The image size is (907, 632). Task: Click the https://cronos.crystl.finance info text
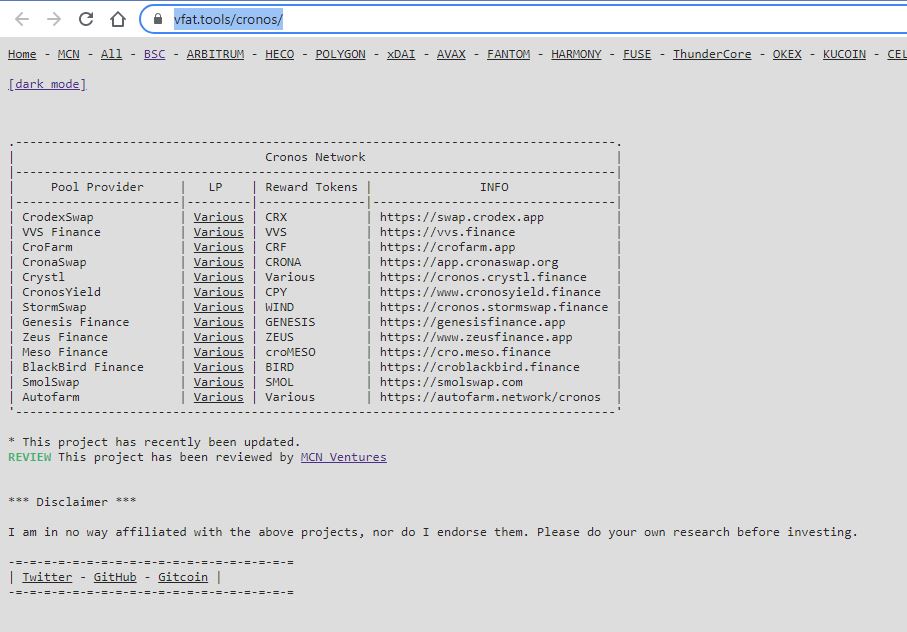[483, 277]
